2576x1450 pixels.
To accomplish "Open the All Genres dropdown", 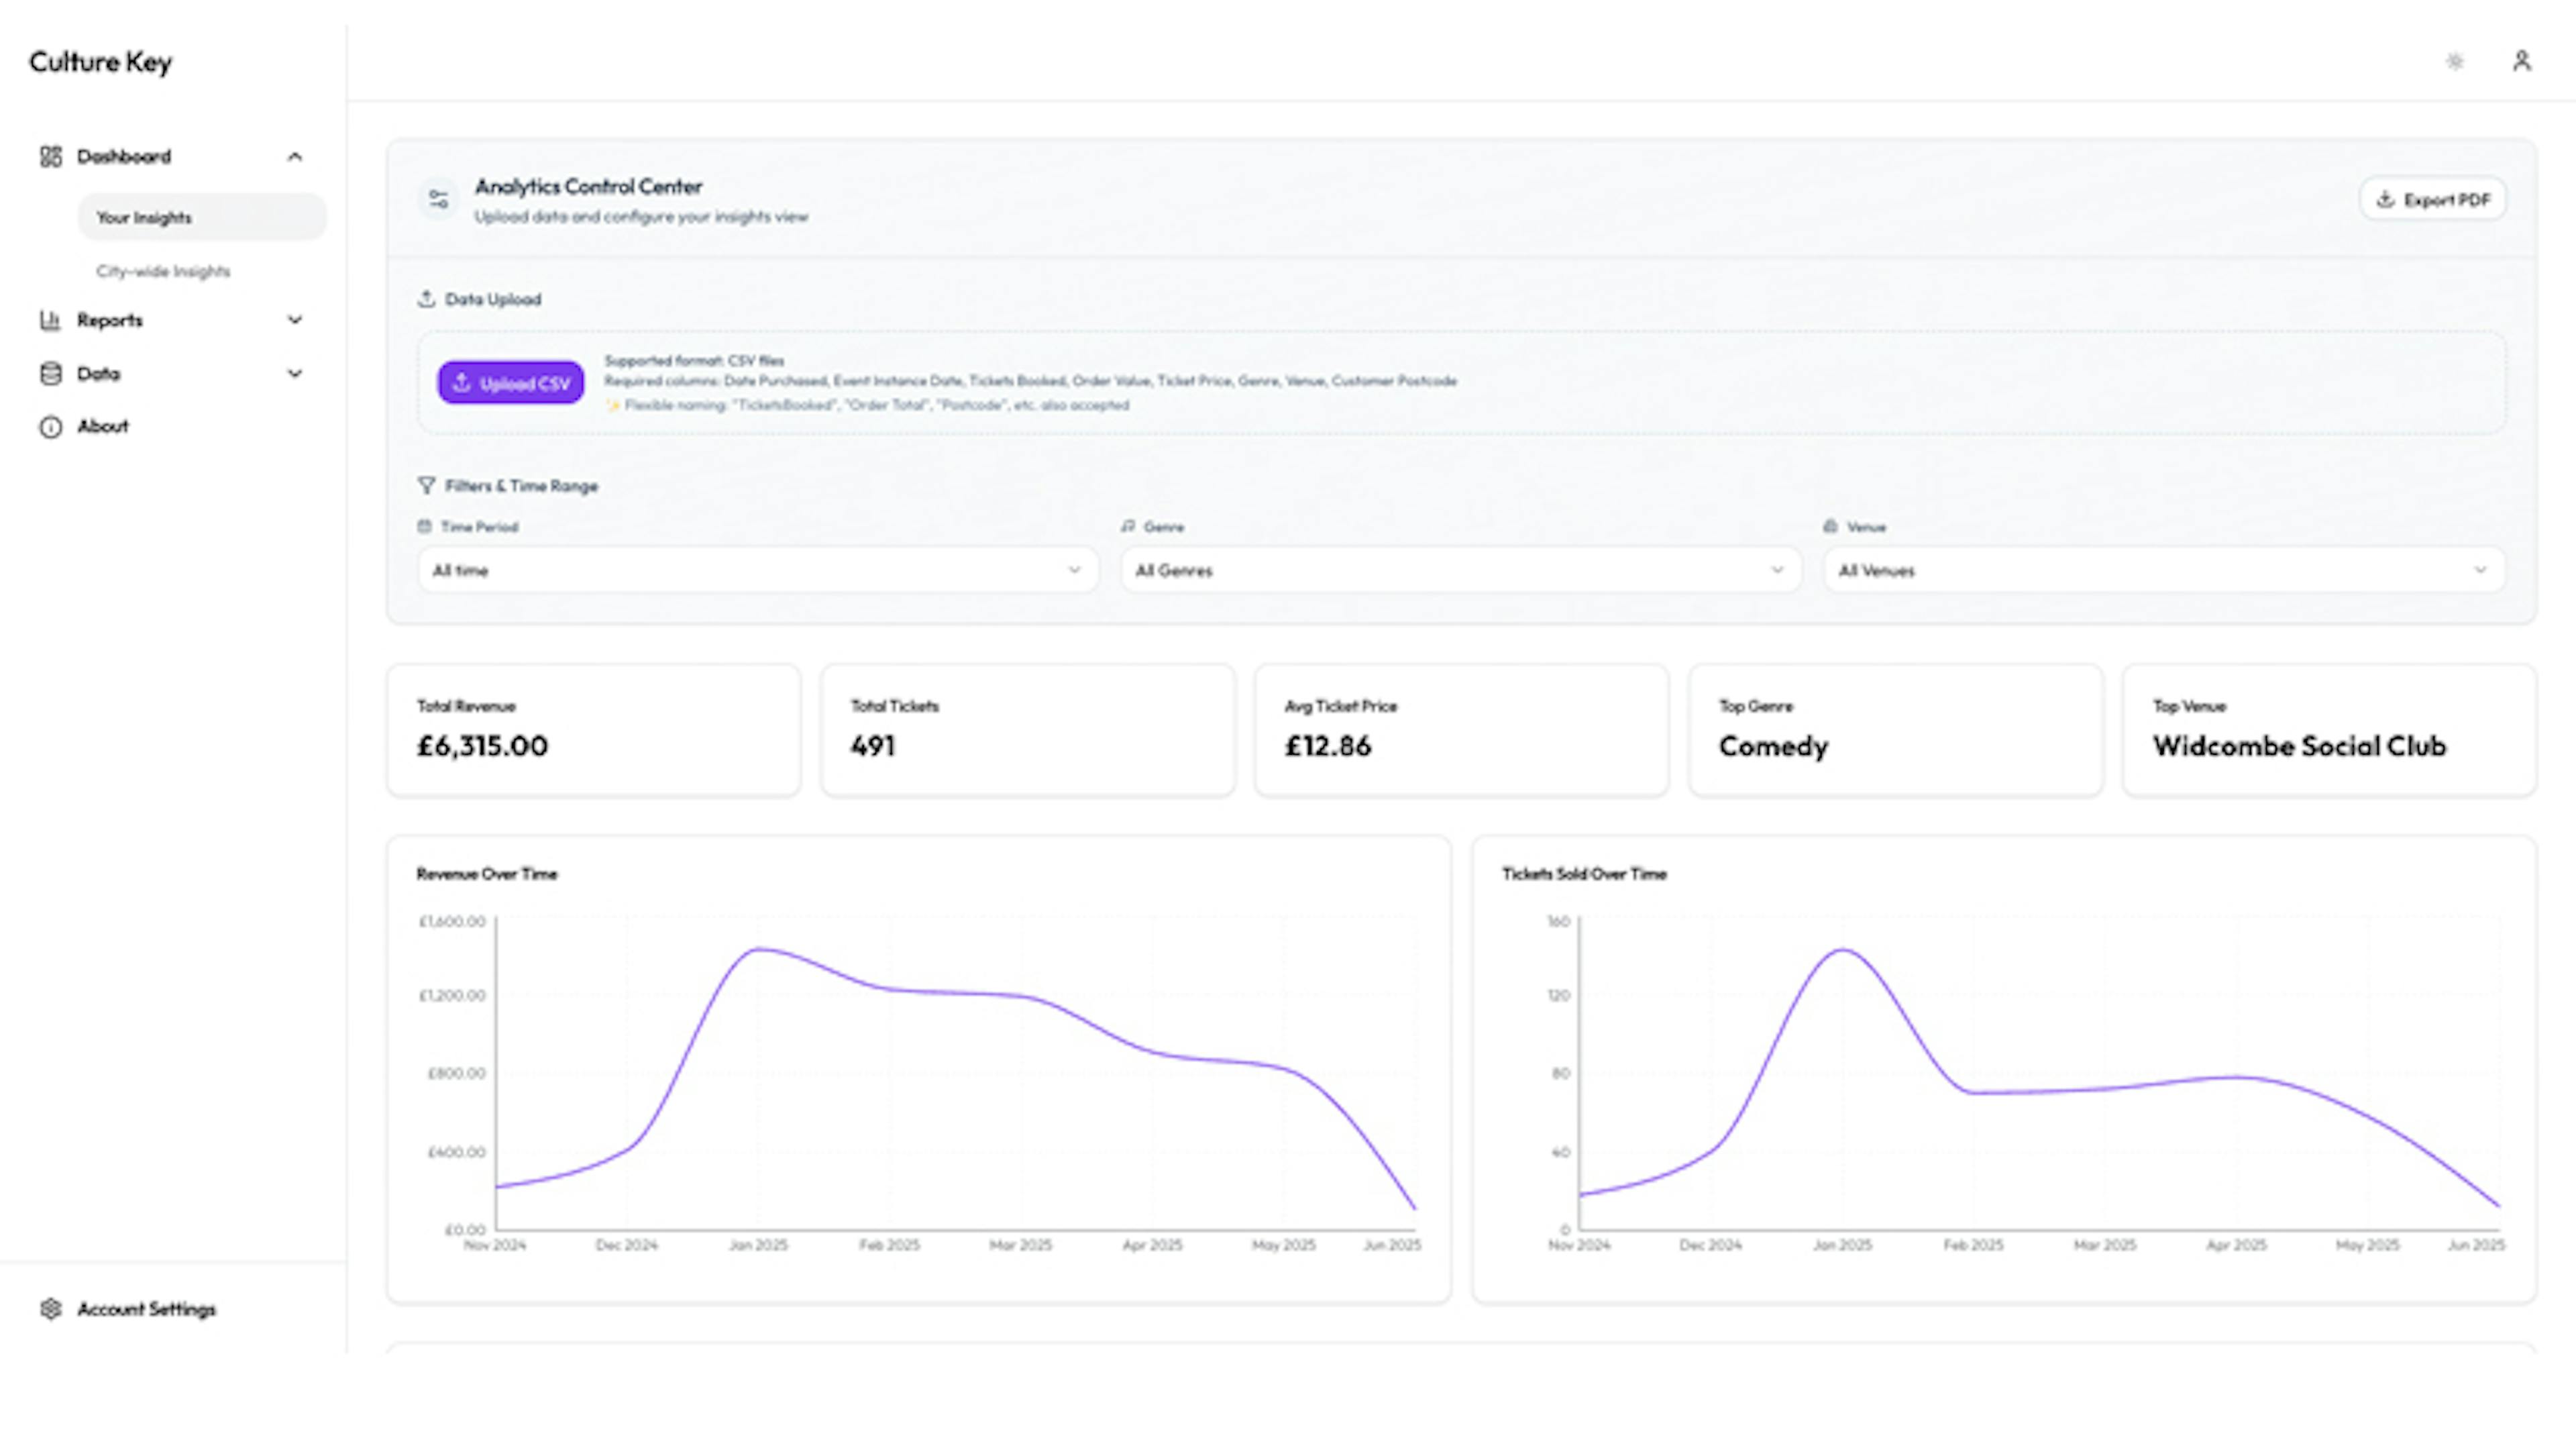I will point(1460,570).
